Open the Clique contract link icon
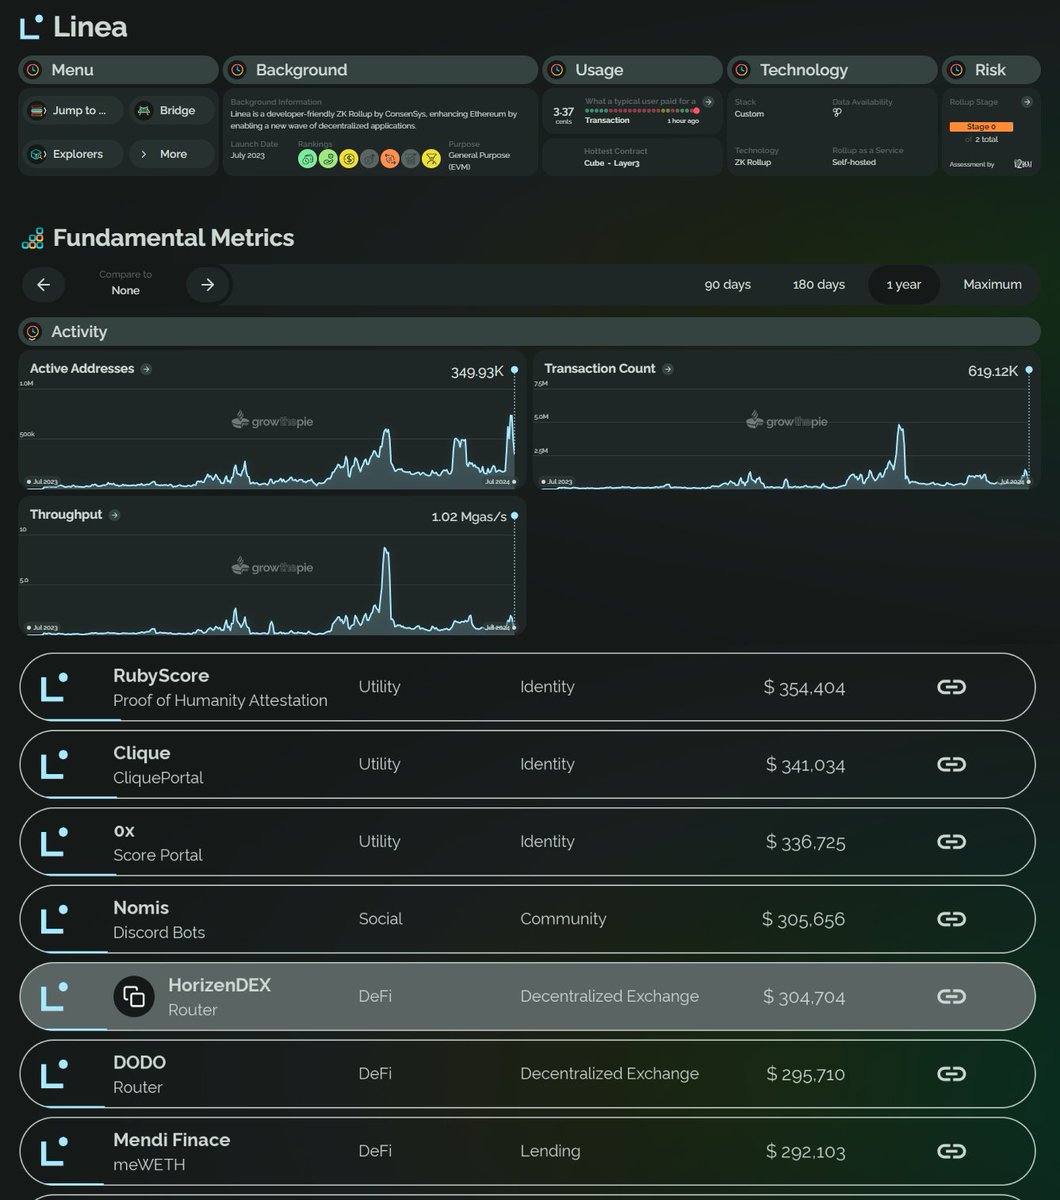This screenshot has width=1060, height=1200. 951,764
